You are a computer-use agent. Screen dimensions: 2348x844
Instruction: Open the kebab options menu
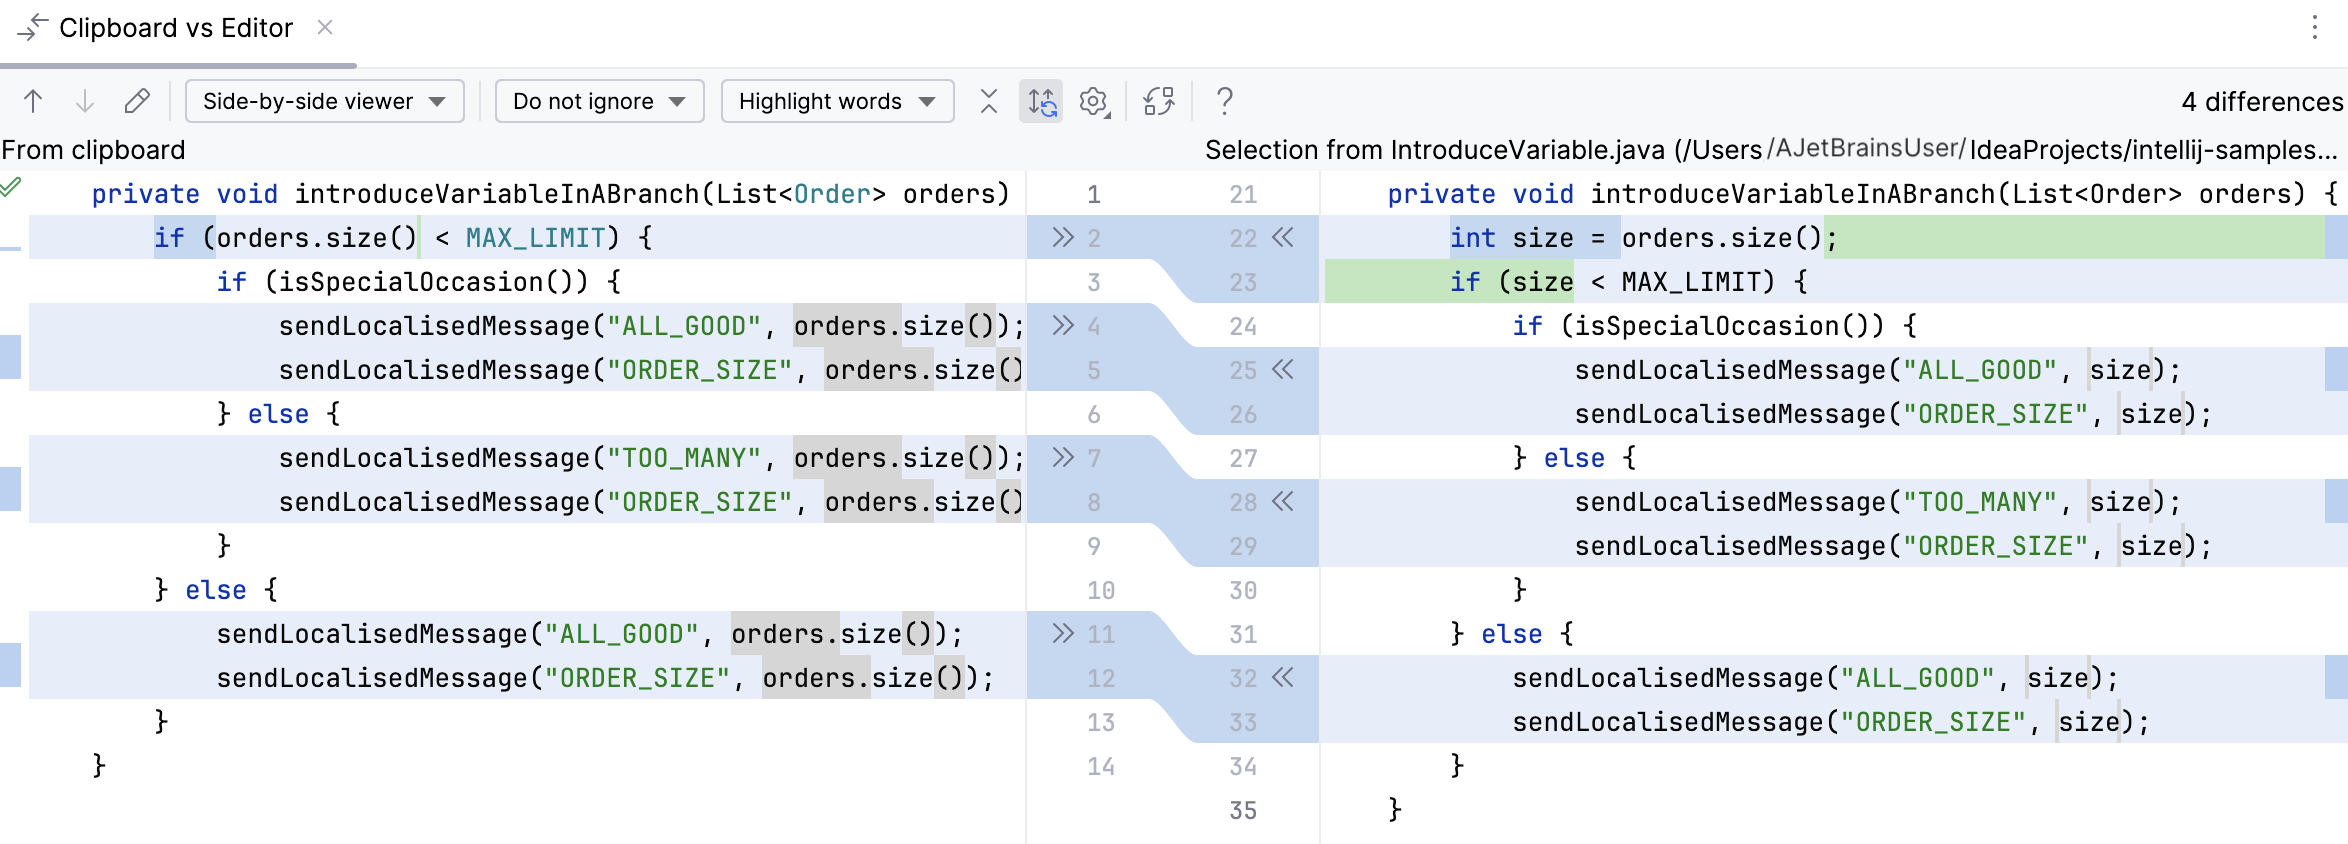(2314, 28)
